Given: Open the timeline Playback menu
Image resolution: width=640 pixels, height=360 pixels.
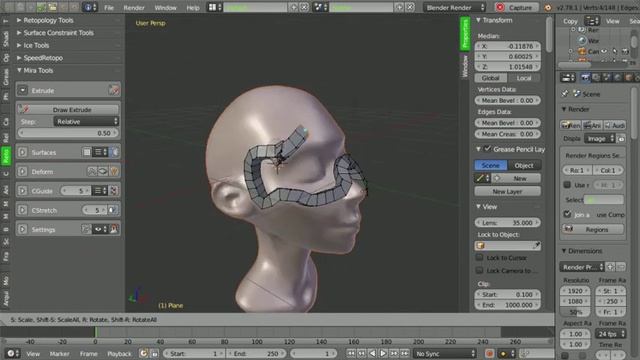Looking at the screenshot, I should click(x=119, y=354).
